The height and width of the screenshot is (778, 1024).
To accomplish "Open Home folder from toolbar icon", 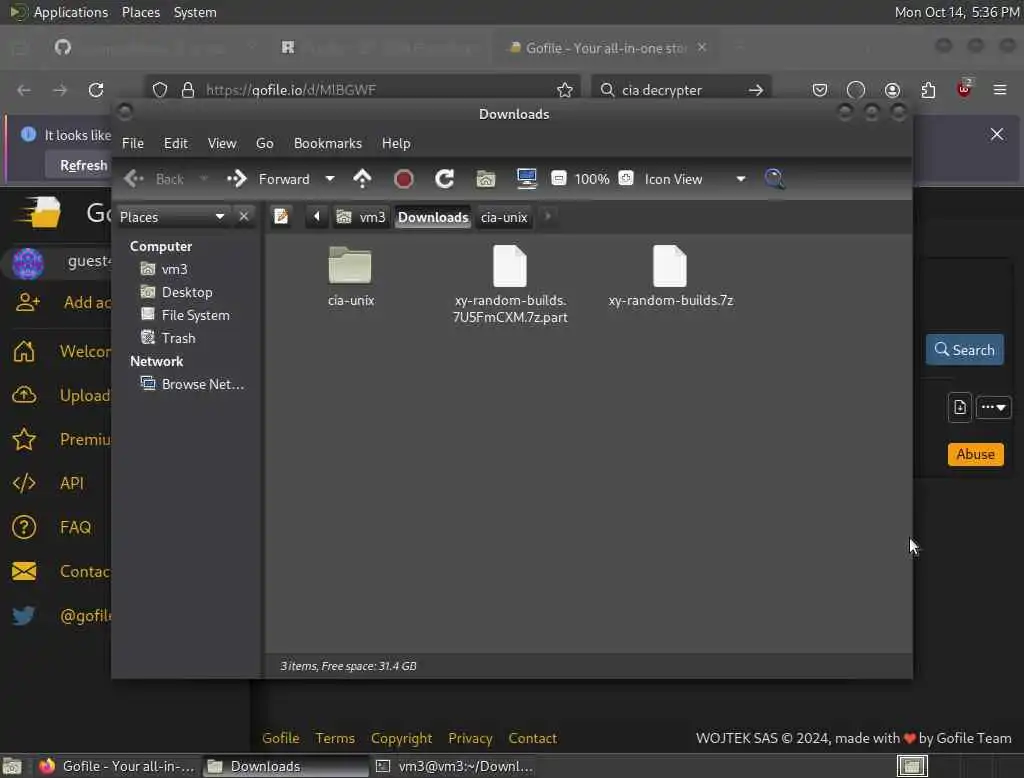I will [x=485, y=178].
